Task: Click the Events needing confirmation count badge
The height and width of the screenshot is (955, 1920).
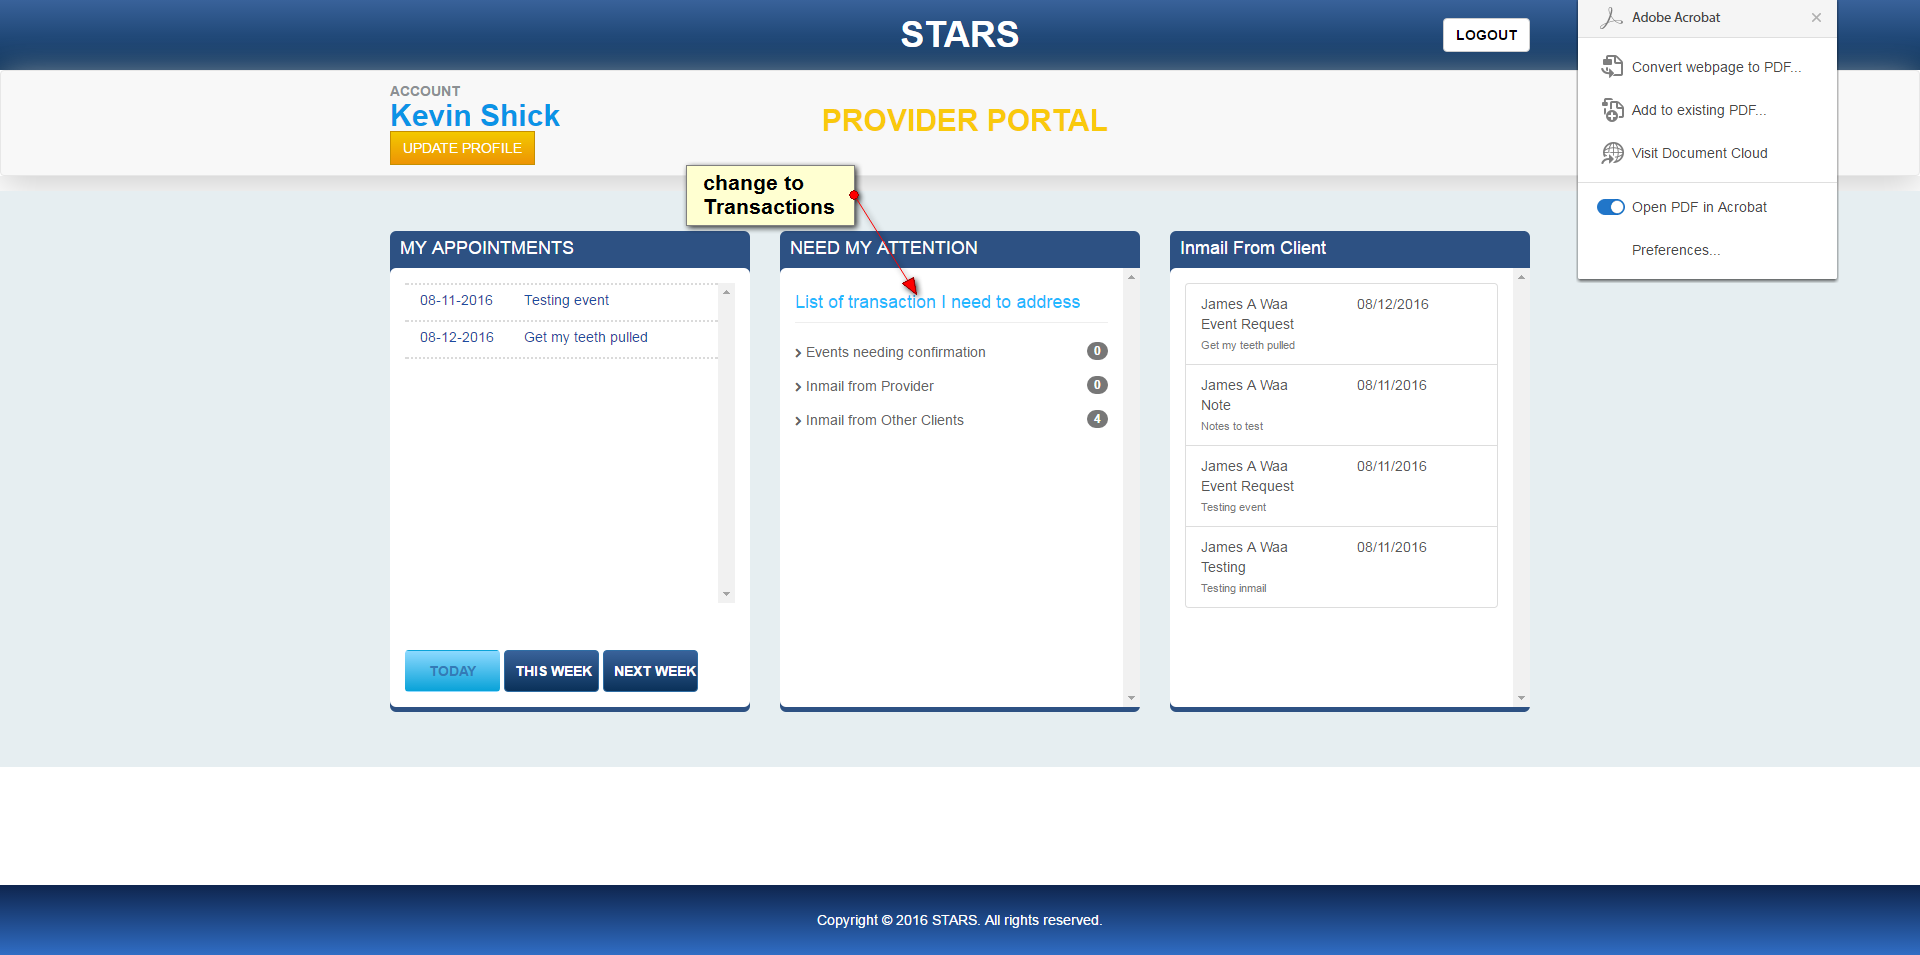Action: (x=1097, y=351)
